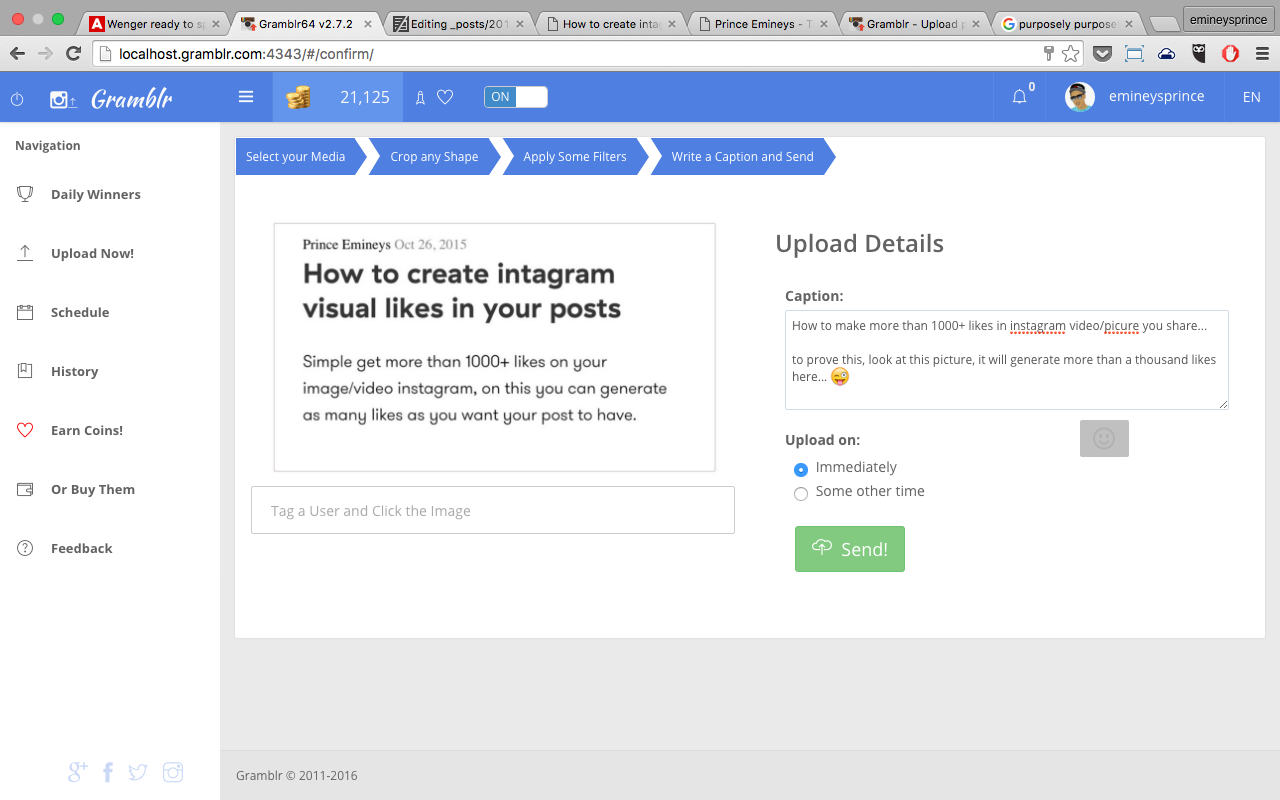Click the owl extension icon
The height and width of the screenshot is (800, 1280).
1199,54
